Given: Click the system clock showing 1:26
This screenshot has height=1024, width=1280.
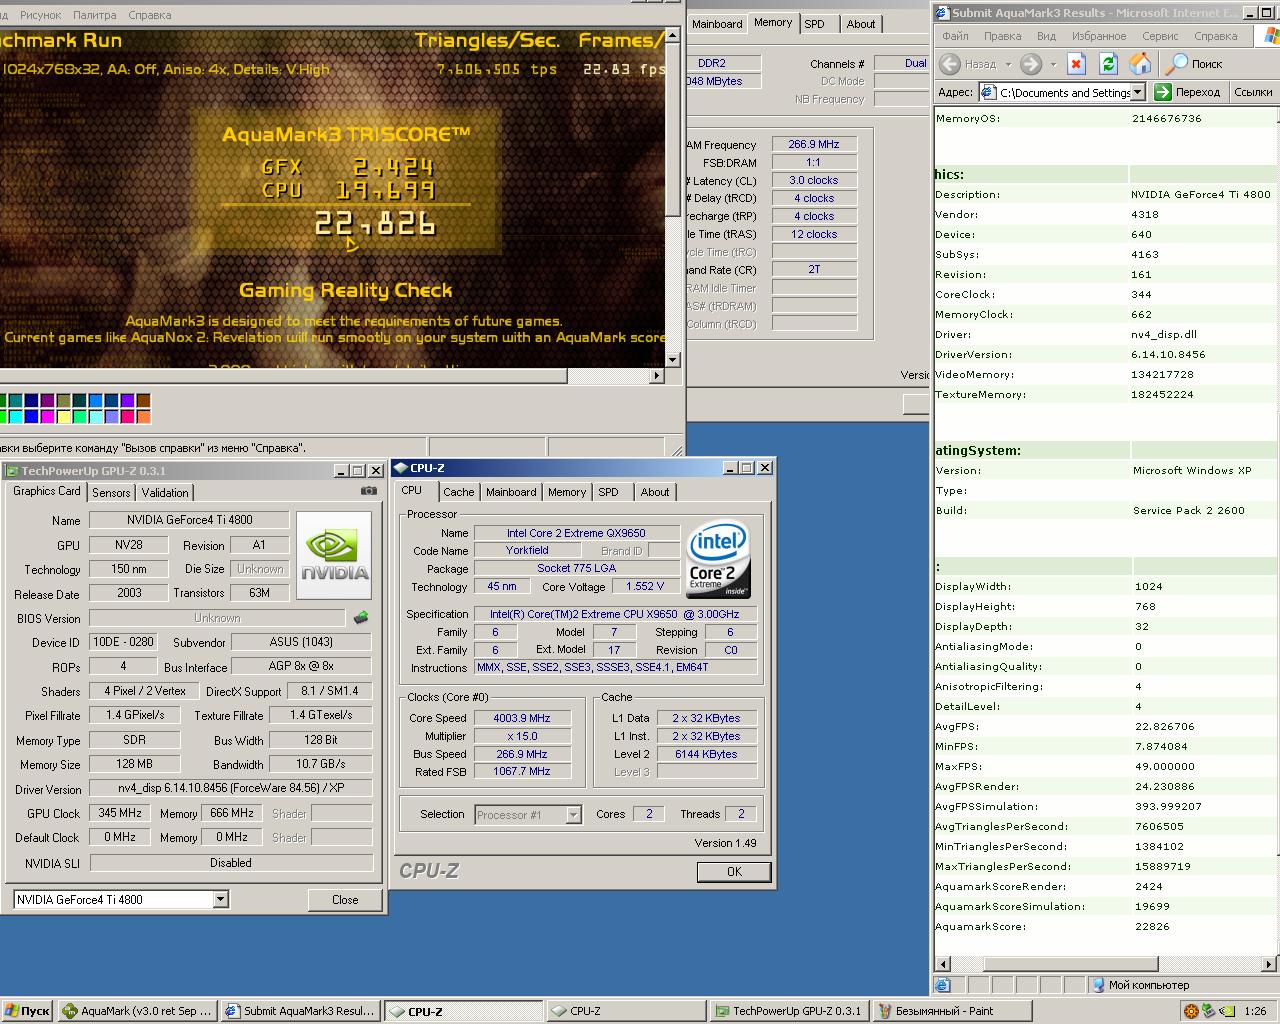Looking at the screenshot, I should (1255, 1011).
